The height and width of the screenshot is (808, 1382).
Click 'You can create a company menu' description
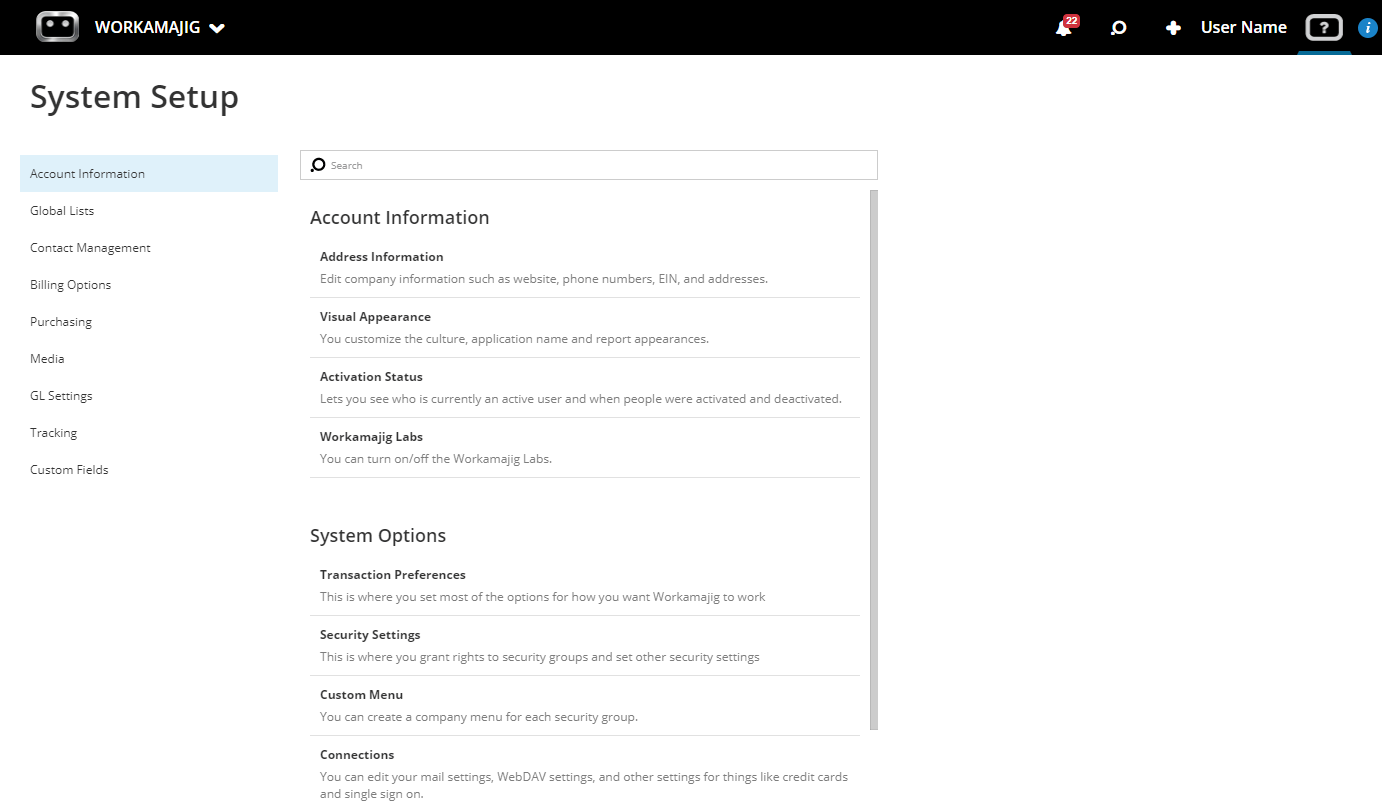click(479, 717)
